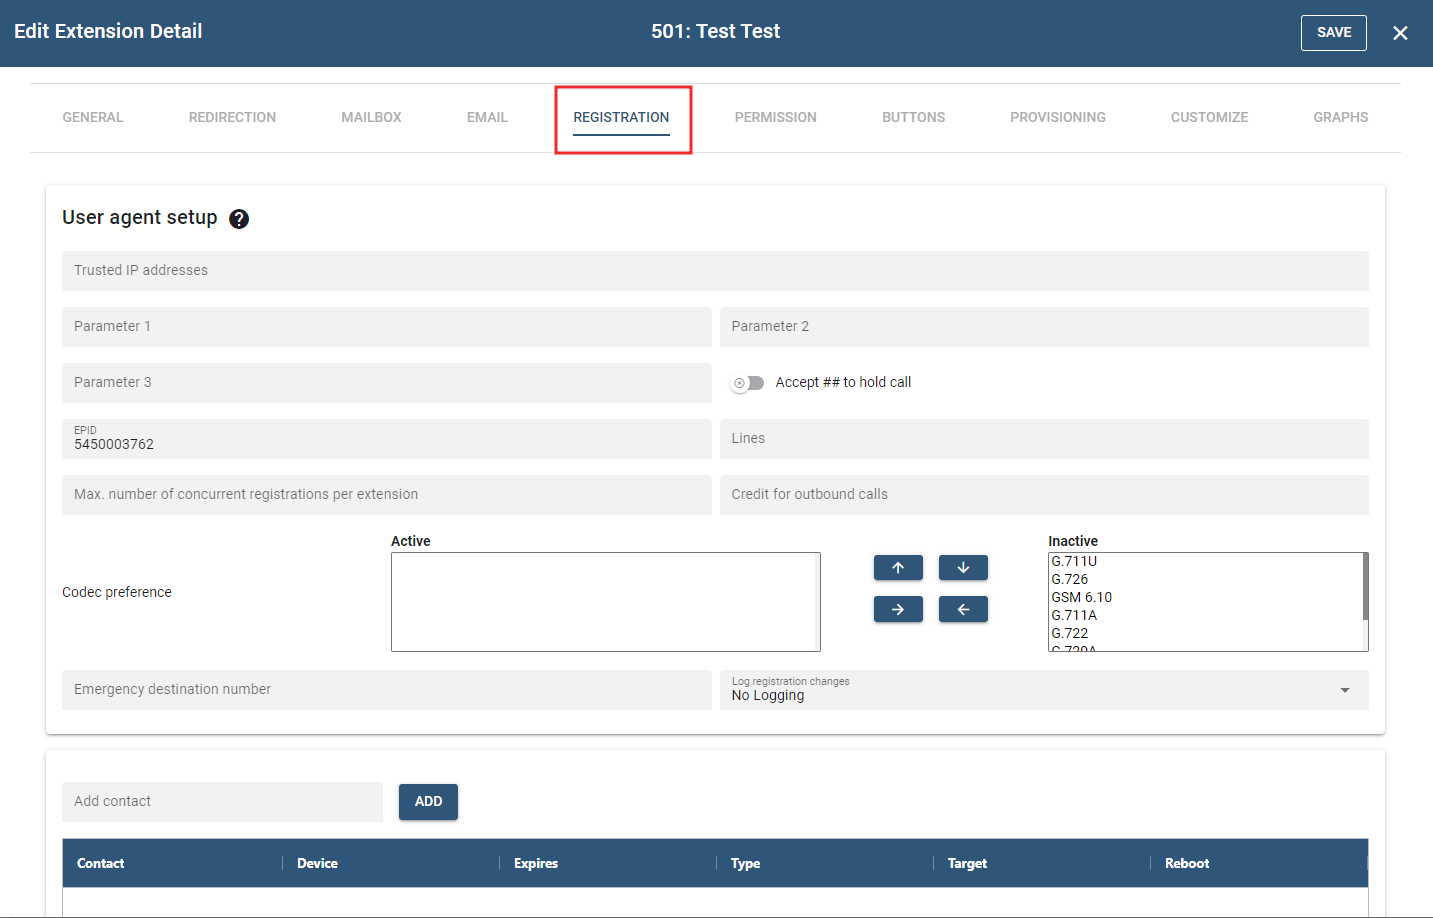Sort by the Expires column header
Screen dimensions: 1433x918
pos(536,863)
